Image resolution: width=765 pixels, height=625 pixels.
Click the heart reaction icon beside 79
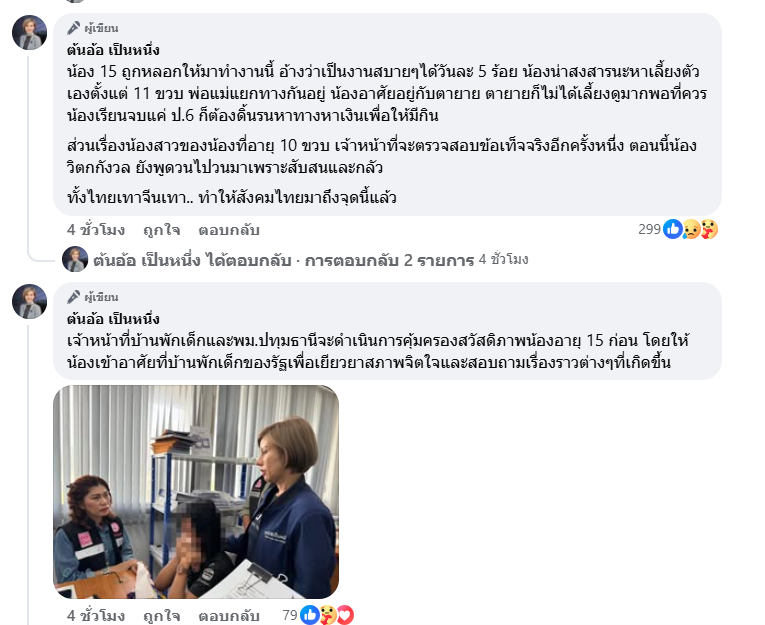344,615
